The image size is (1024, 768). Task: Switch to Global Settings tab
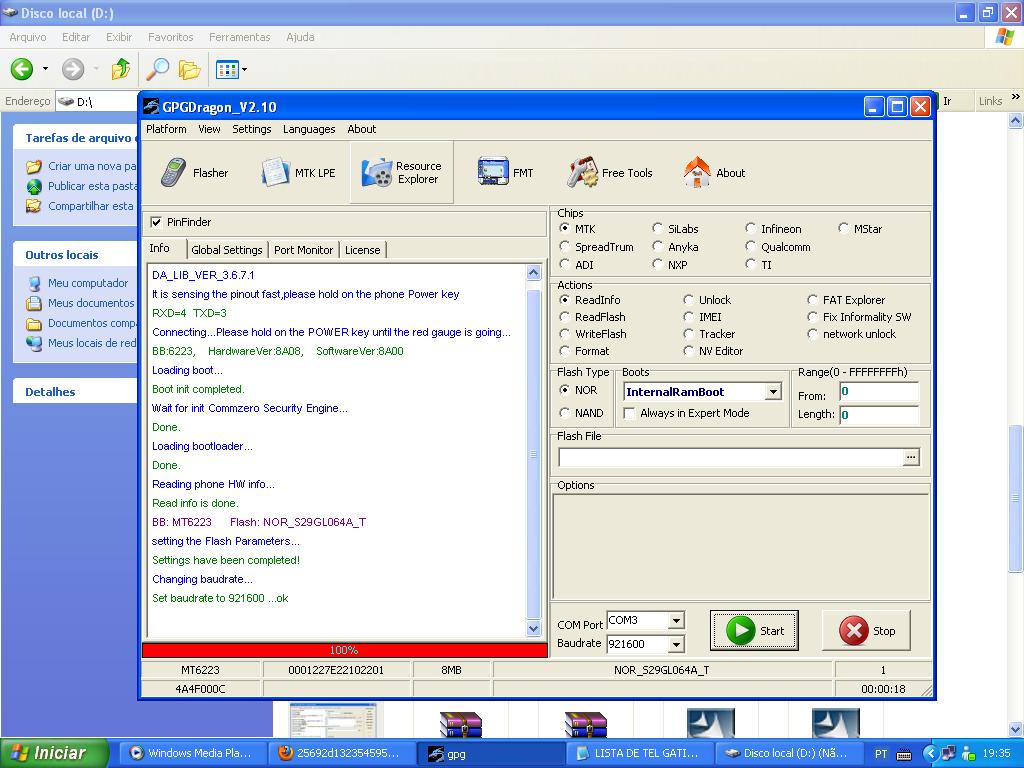click(x=227, y=250)
